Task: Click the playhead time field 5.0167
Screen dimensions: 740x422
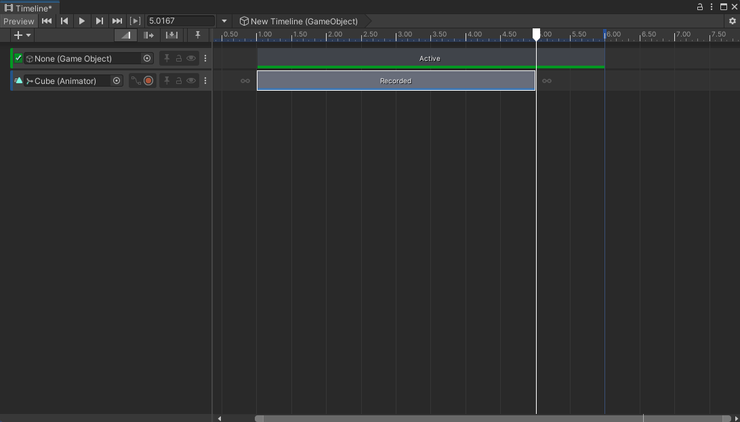Action: 180,21
